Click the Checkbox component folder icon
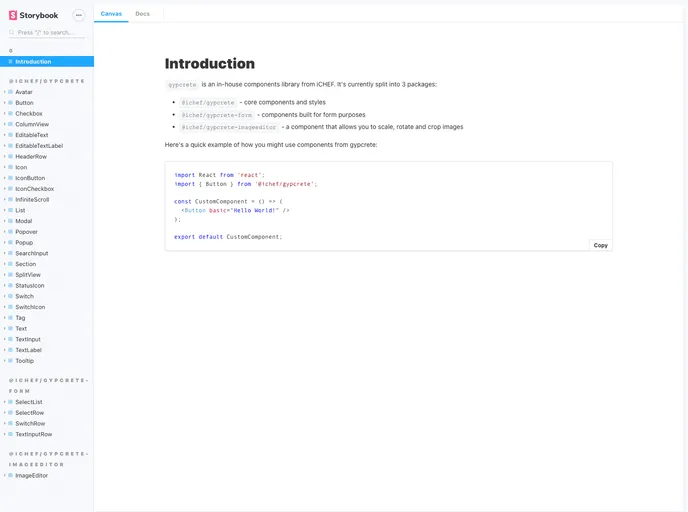 (11, 114)
